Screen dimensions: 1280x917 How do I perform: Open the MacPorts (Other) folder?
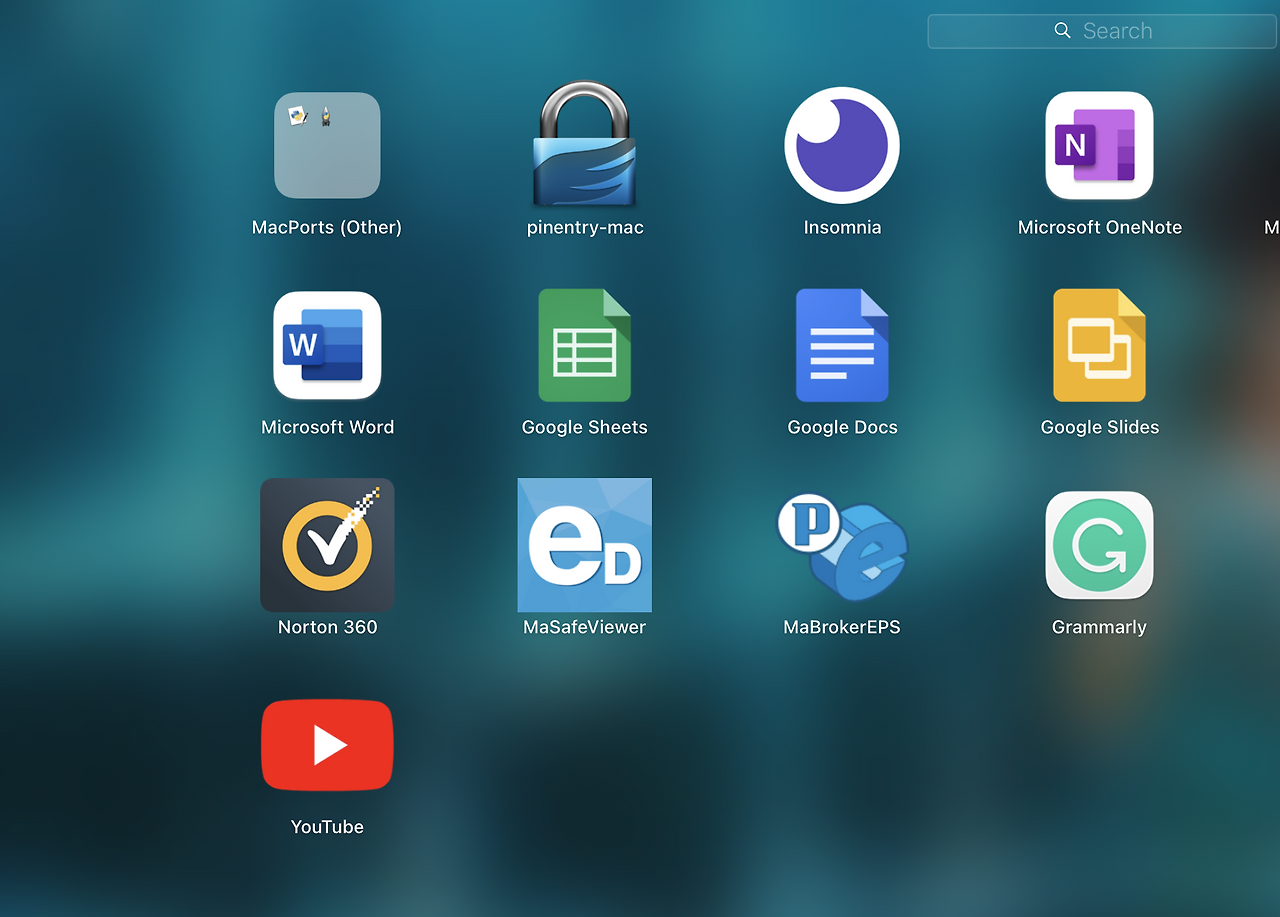(x=327, y=145)
